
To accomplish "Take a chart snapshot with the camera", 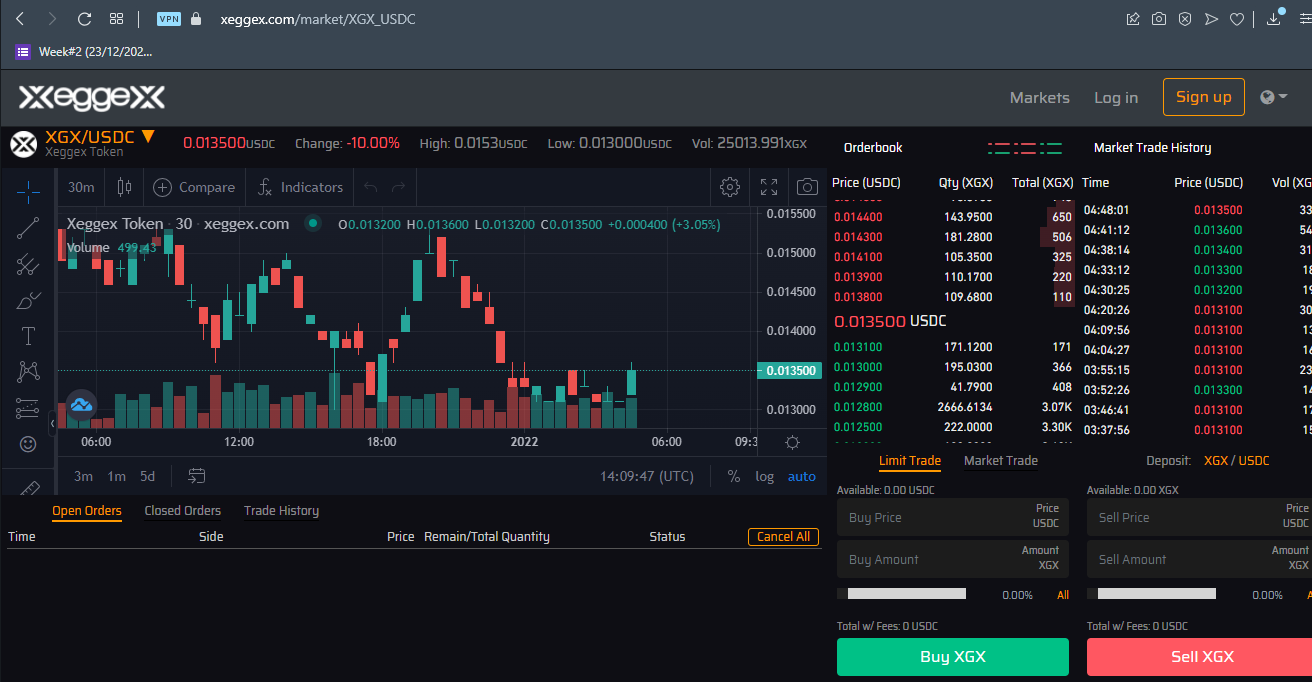I will [807, 187].
